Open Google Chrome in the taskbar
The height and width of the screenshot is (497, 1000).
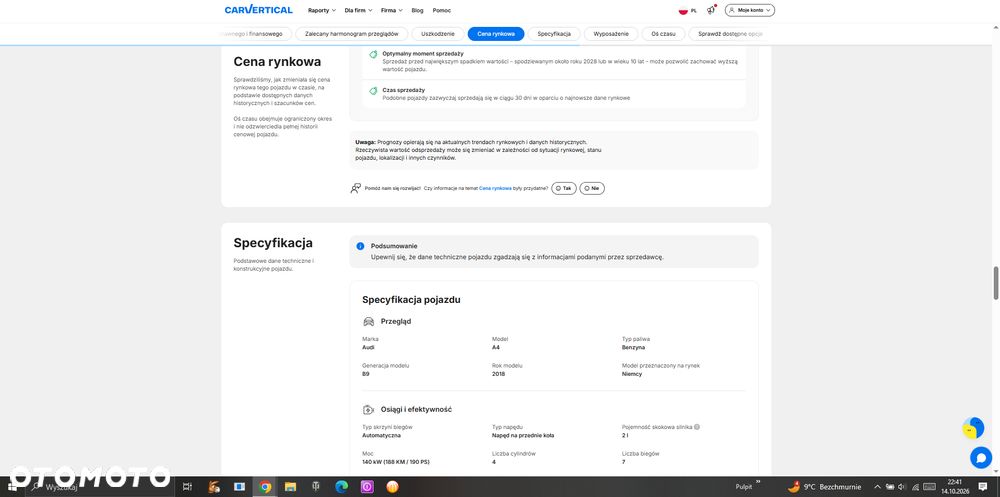(265, 487)
